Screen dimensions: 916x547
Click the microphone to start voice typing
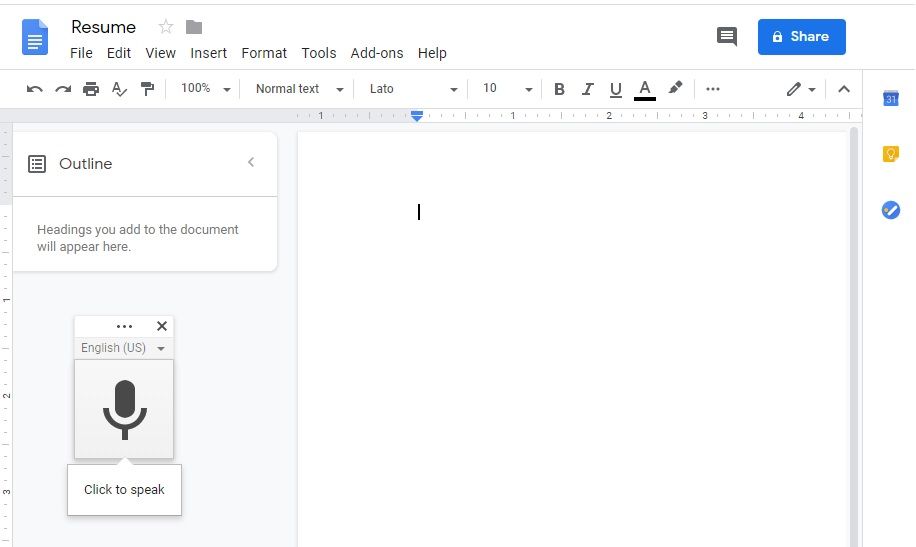pyautogui.click(x=124, y=409)
